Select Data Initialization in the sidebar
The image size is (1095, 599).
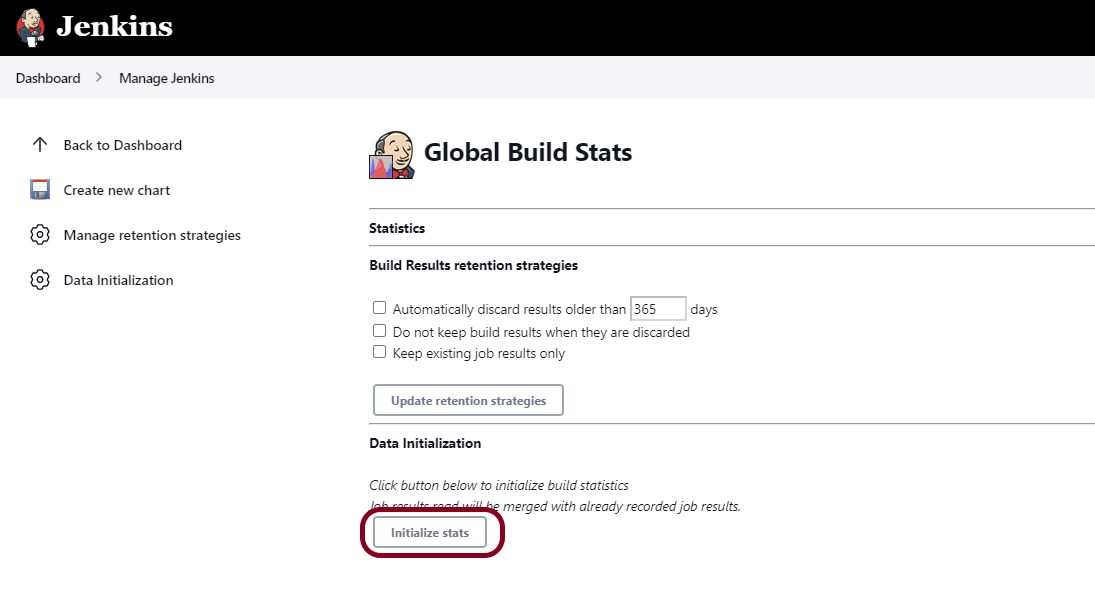pyautogui.click(x=118, y=280)
